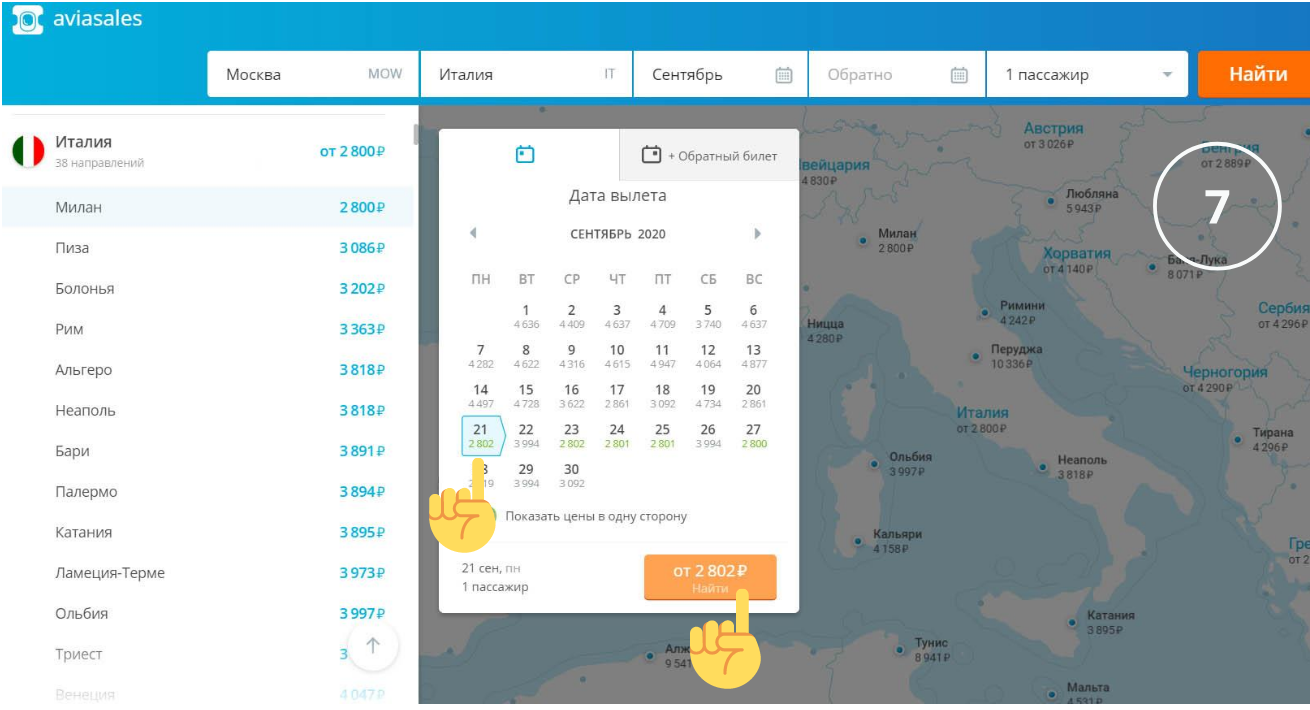Switch to Обратный билет tab

709,155
